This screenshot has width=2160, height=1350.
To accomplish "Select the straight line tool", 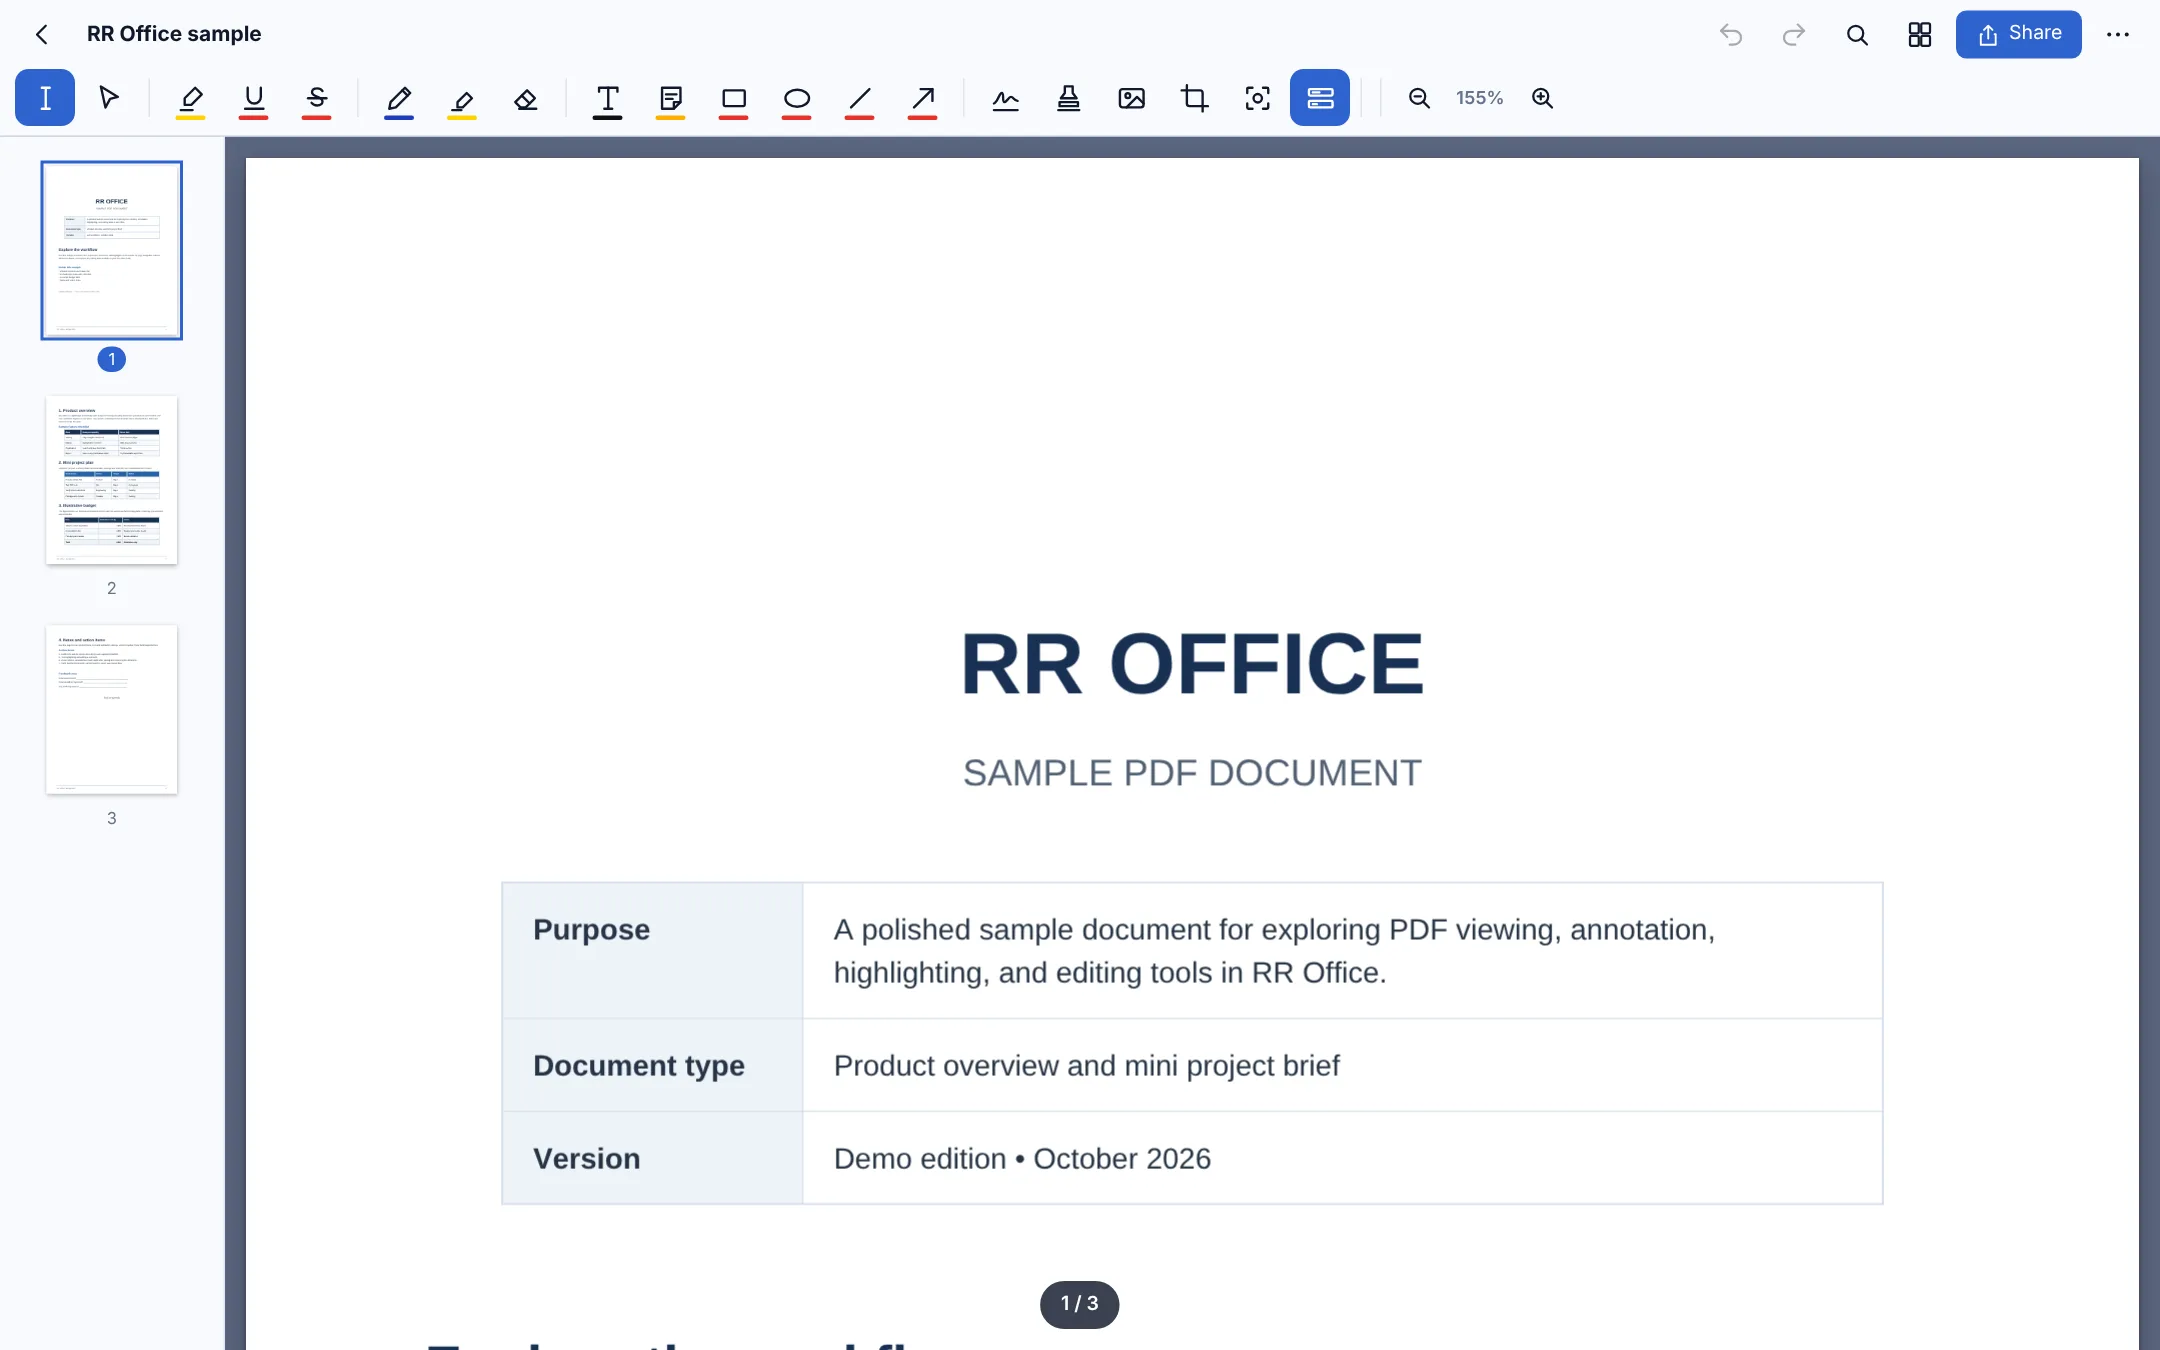I will tap(859, 100).
